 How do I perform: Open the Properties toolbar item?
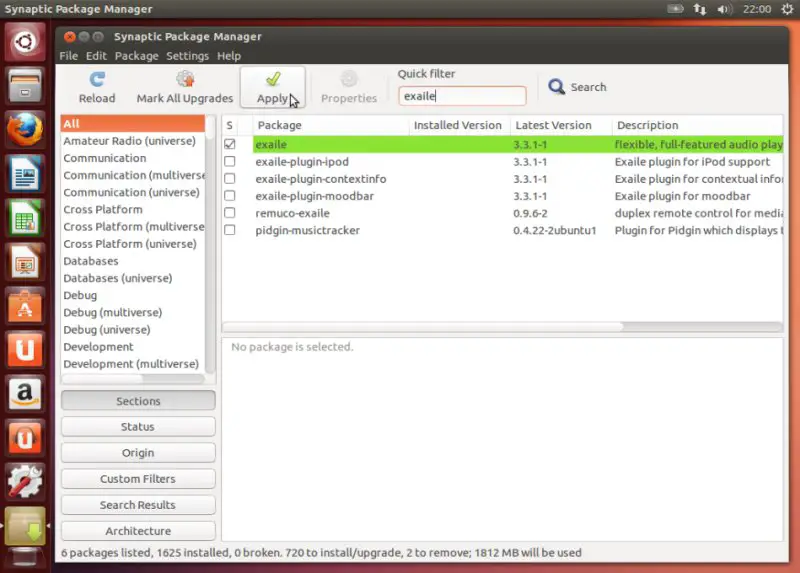pyautogui.click(x=349, y=87)
